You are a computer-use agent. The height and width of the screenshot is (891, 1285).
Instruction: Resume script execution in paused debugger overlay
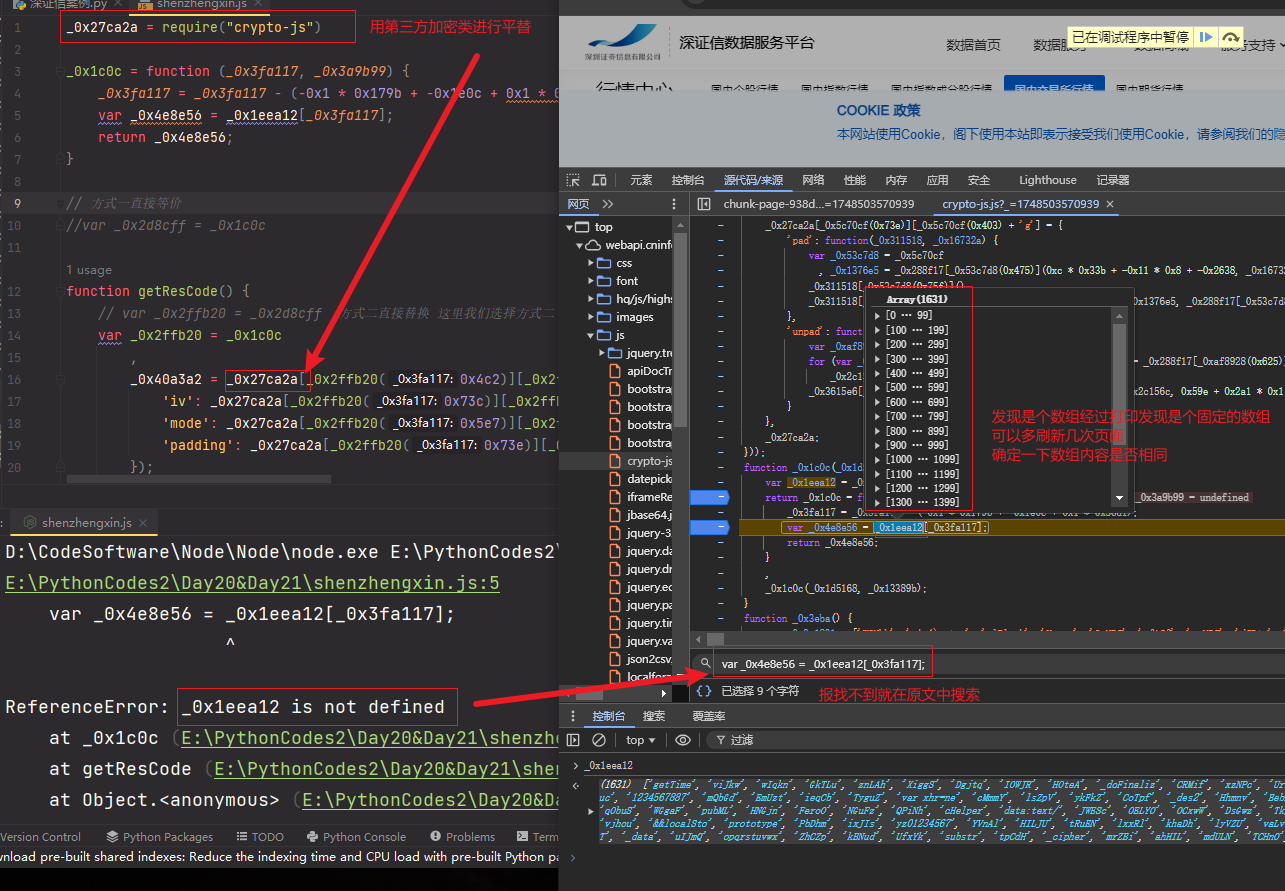1206,37
